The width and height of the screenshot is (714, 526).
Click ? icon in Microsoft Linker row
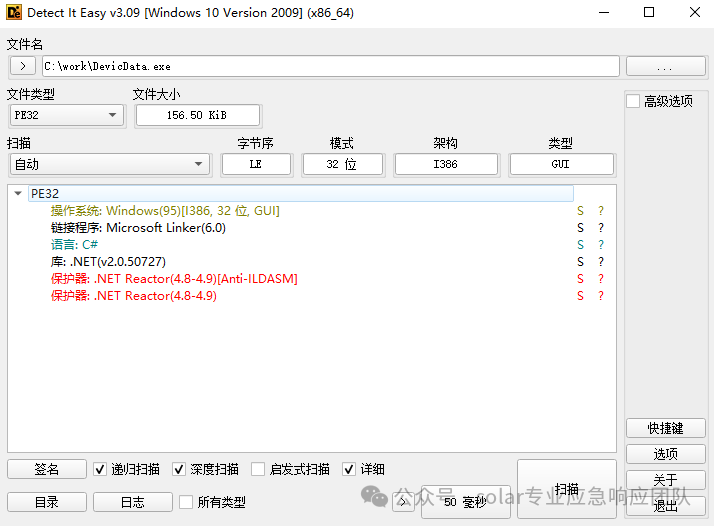tap(601, 227)
